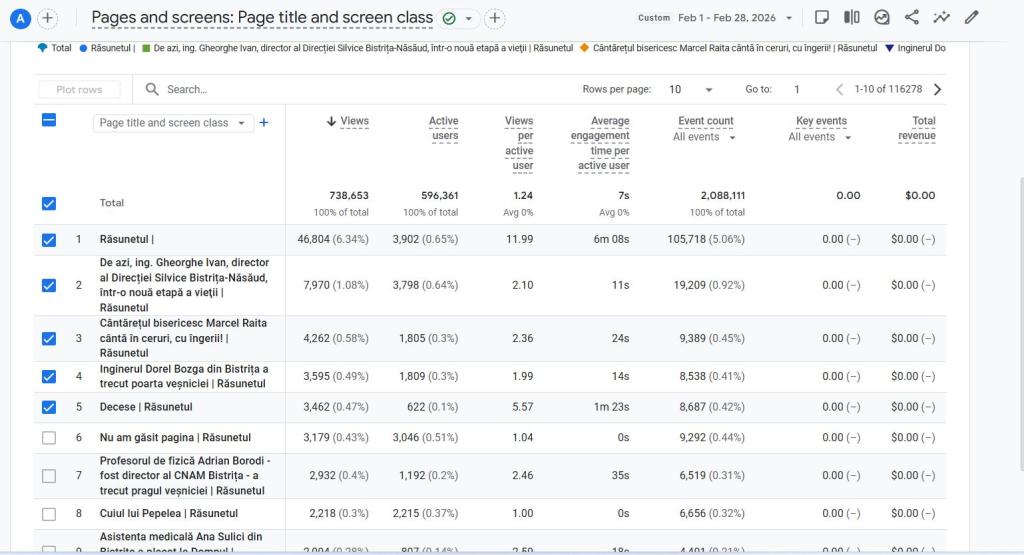Viewport: 1024px width, 555px height.
Task: Add secondary dimension with blue plus icon
Action: click(264, 123)
